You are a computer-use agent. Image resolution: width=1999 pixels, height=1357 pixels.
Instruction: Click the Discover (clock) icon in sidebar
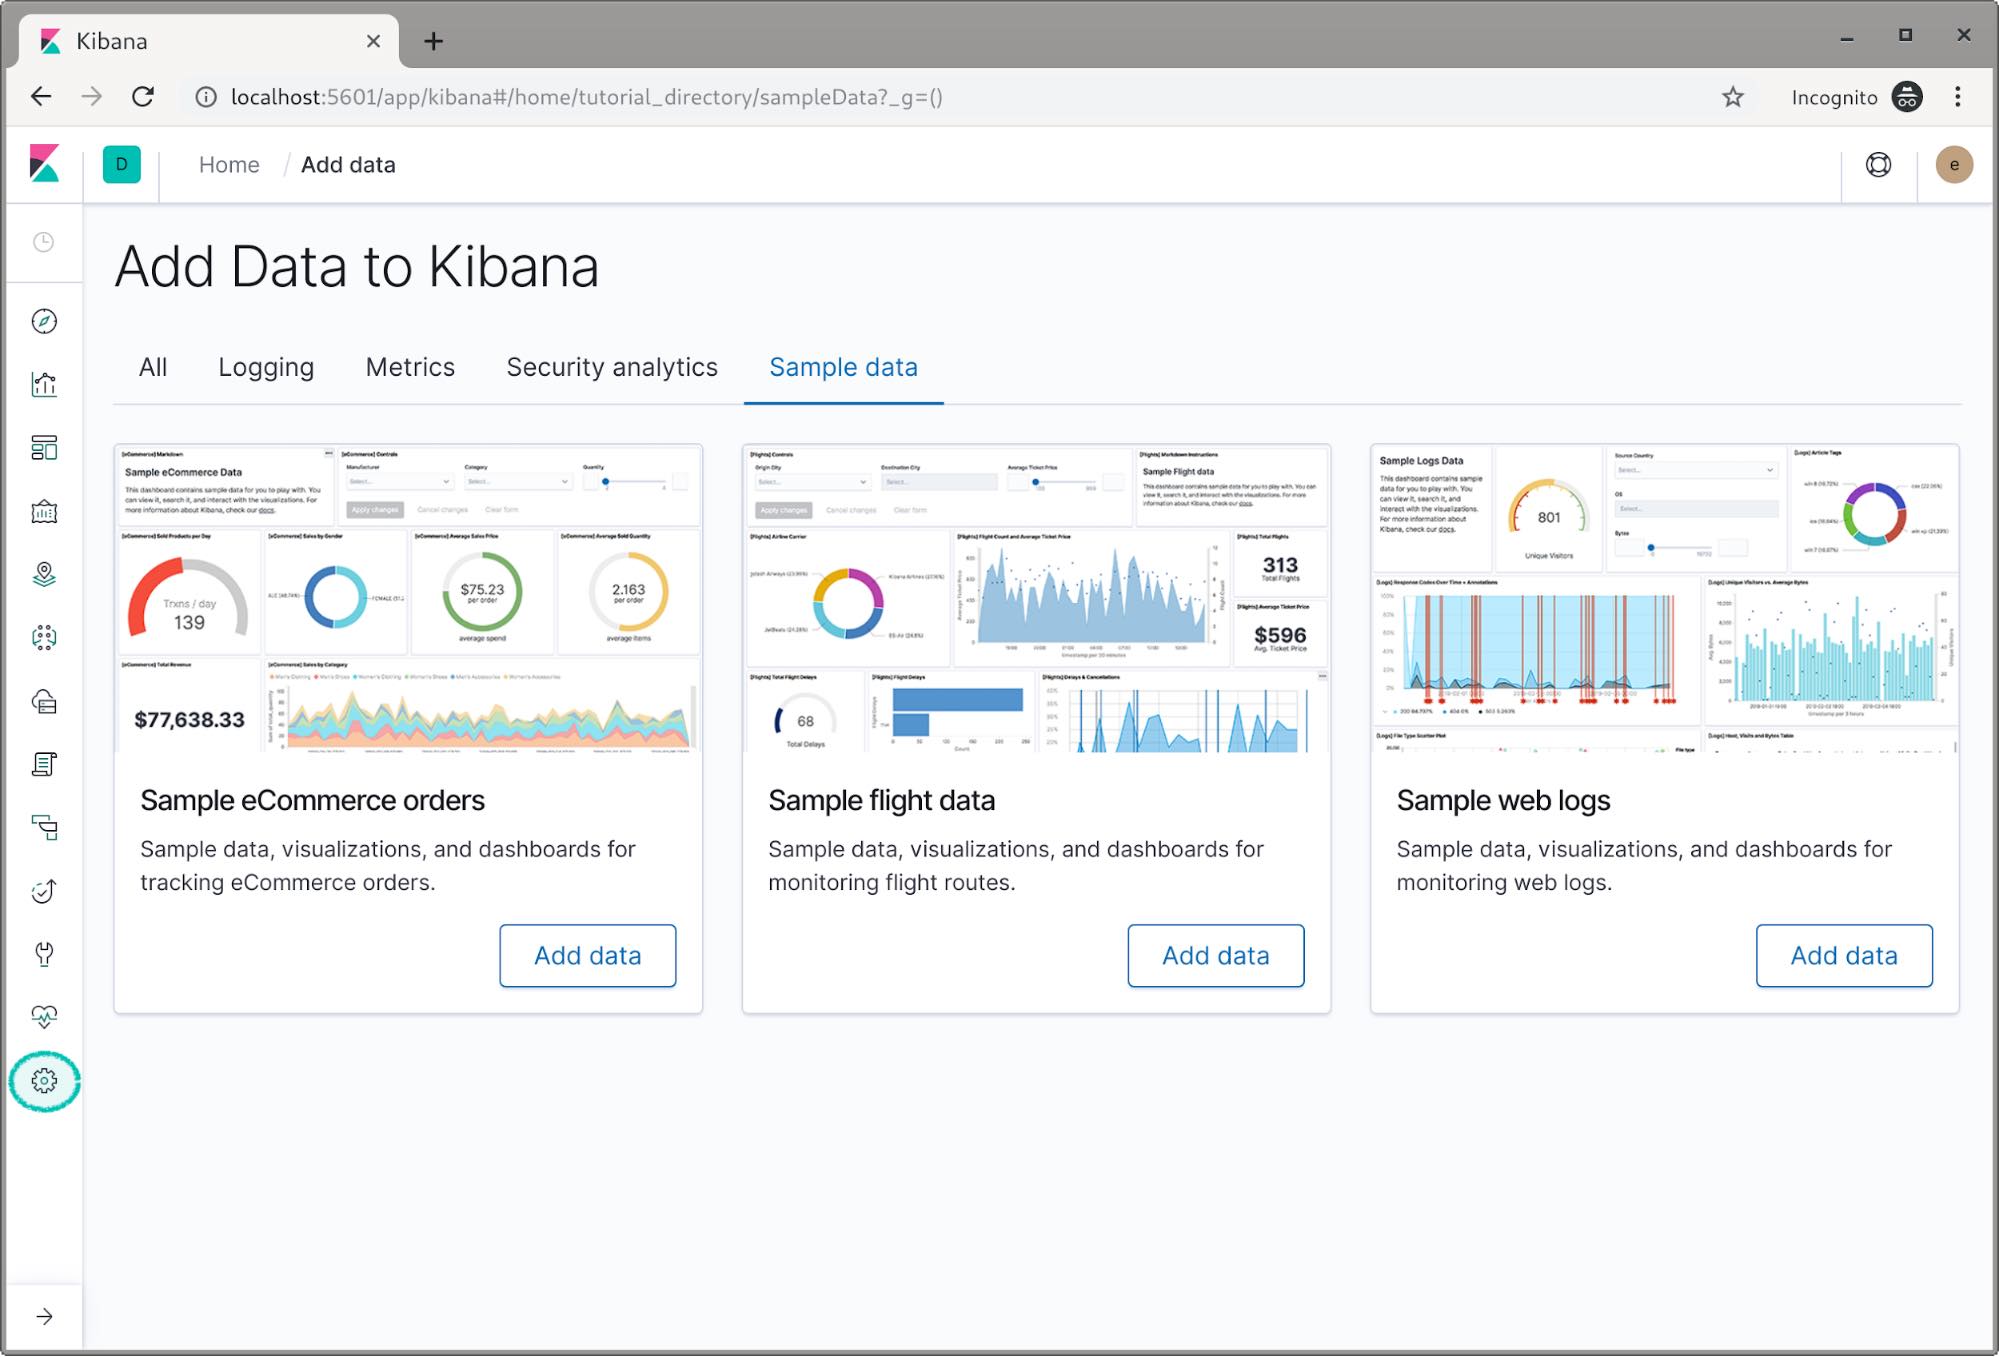pyautogui.click(x=44, y=241)
